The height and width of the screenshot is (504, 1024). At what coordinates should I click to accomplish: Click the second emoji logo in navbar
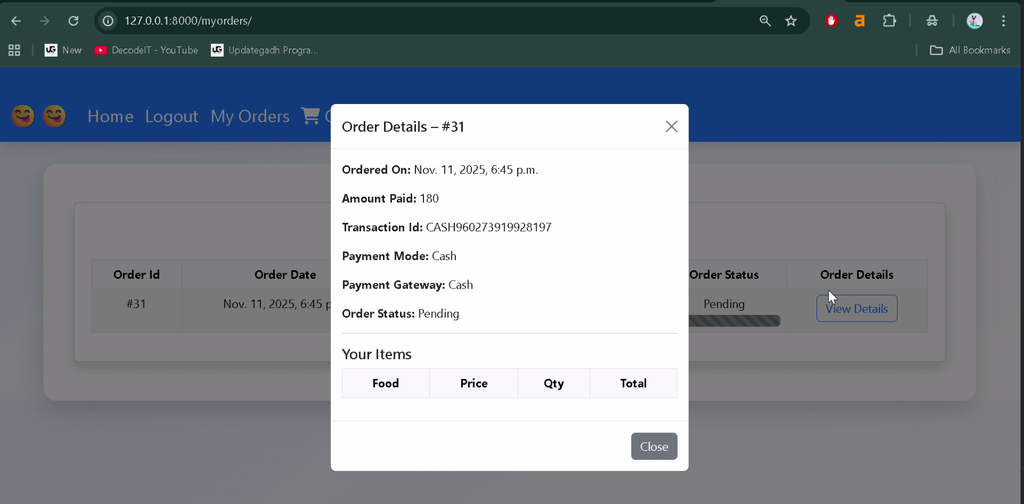pyautogui.click(x=54, y=116)
